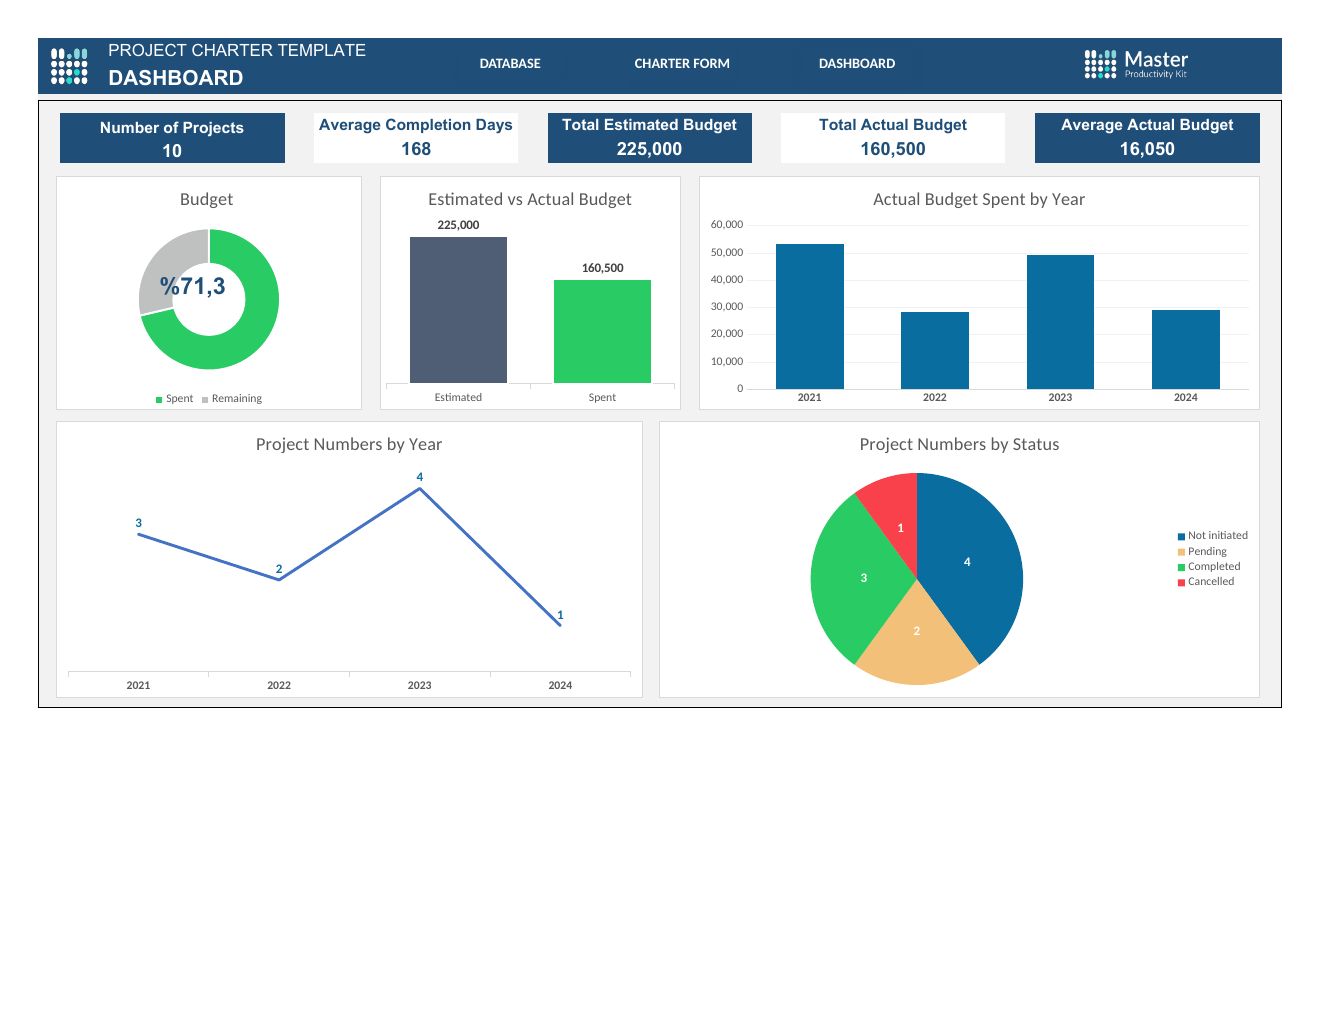The height and width of the screenshot is (1020, 1320).
Task: Select the 2023 bar in Actual Budget Spent chart
Action: click(1060, 322)
